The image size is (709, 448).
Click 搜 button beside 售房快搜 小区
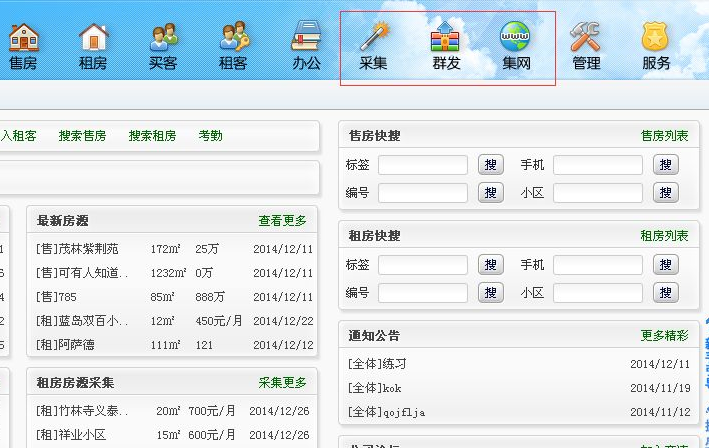pos(666,193)
